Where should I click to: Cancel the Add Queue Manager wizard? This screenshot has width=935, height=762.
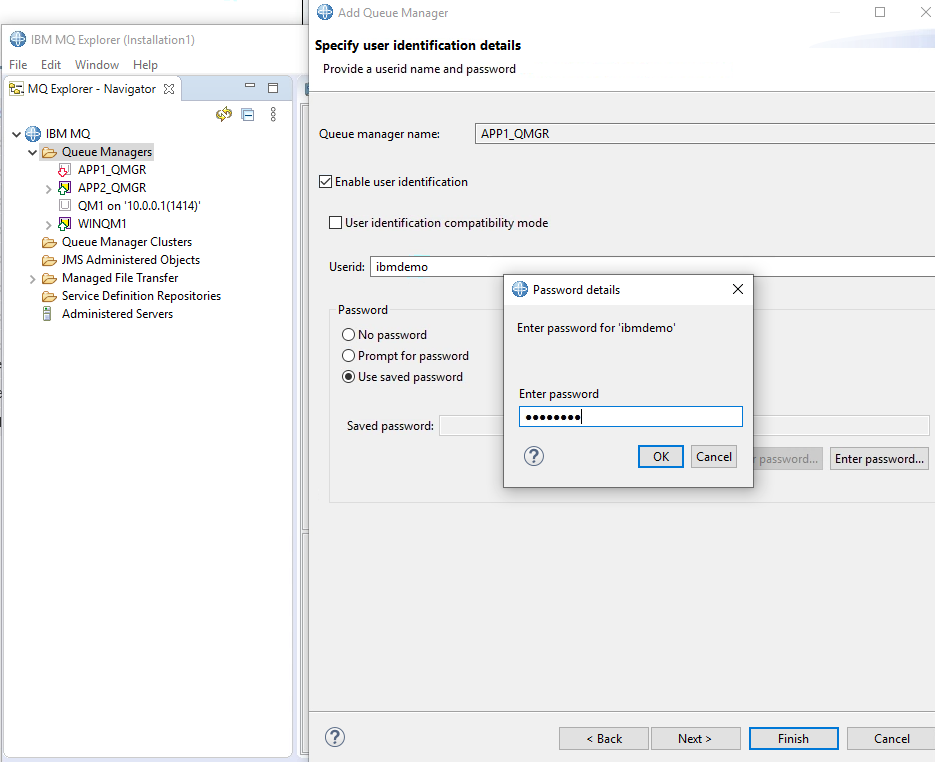coord(891,739)
